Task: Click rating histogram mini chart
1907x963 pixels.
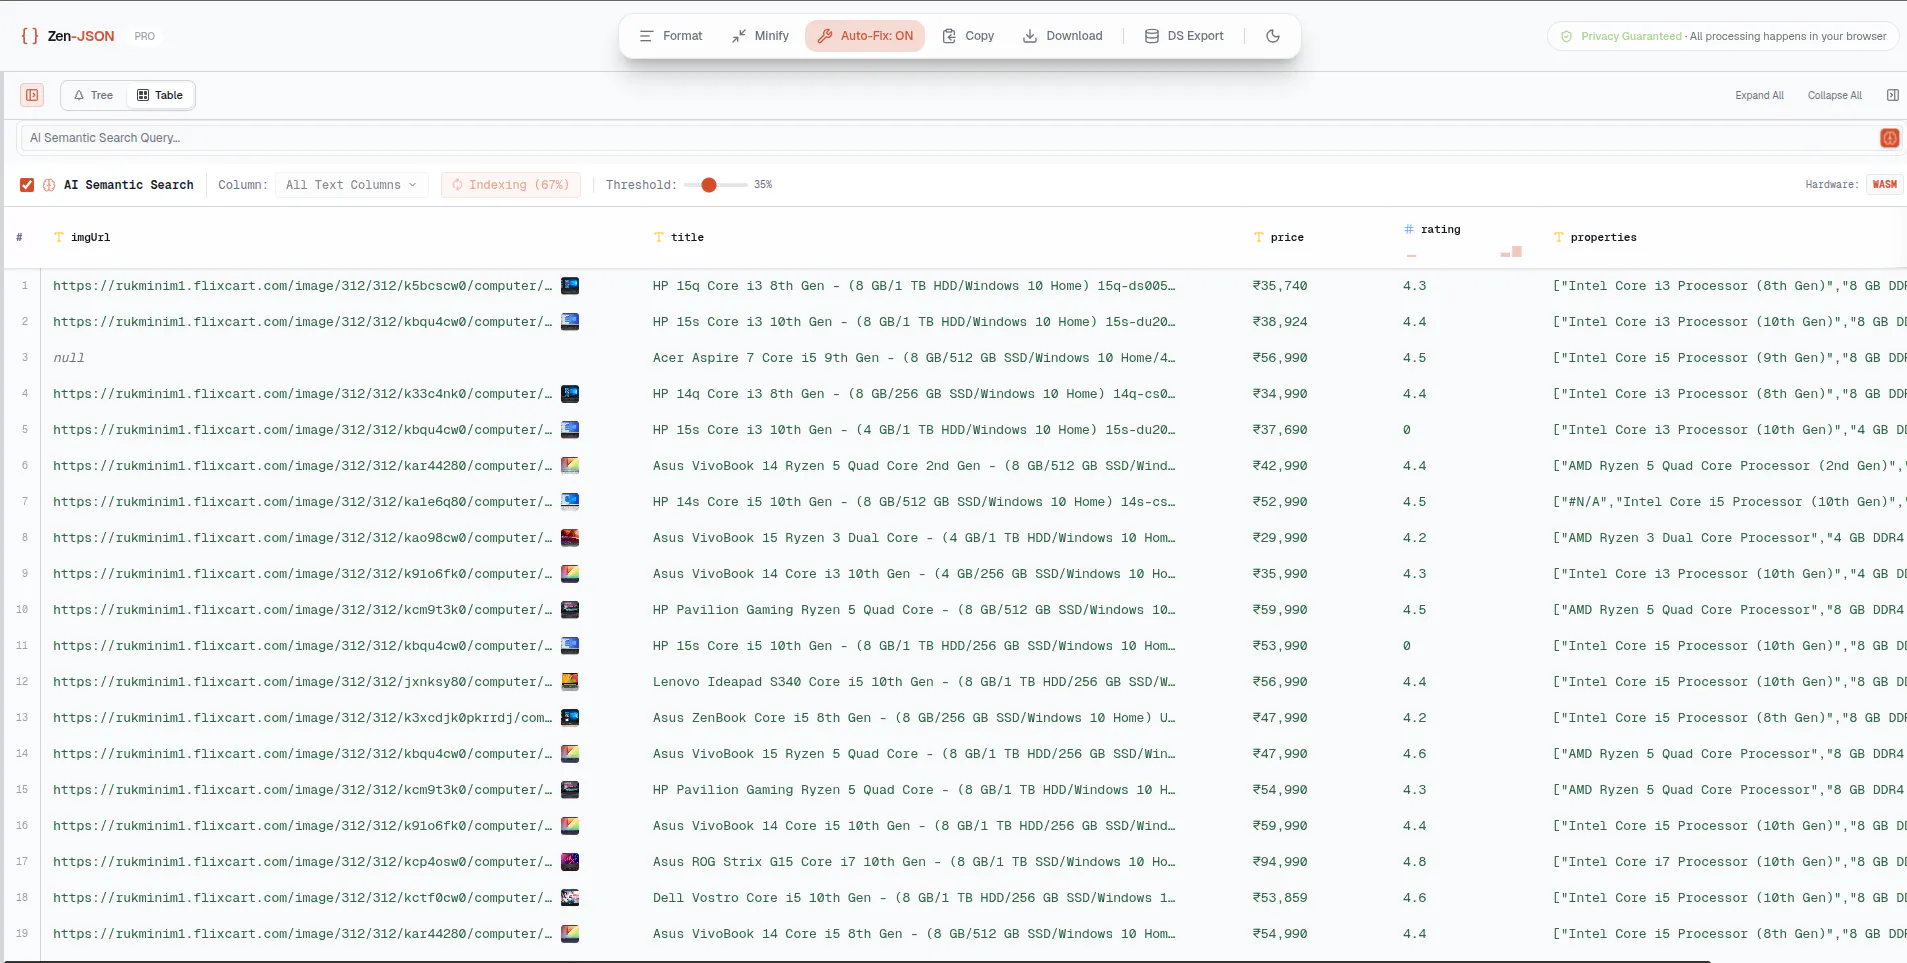Action: [x=1463, y=252]
